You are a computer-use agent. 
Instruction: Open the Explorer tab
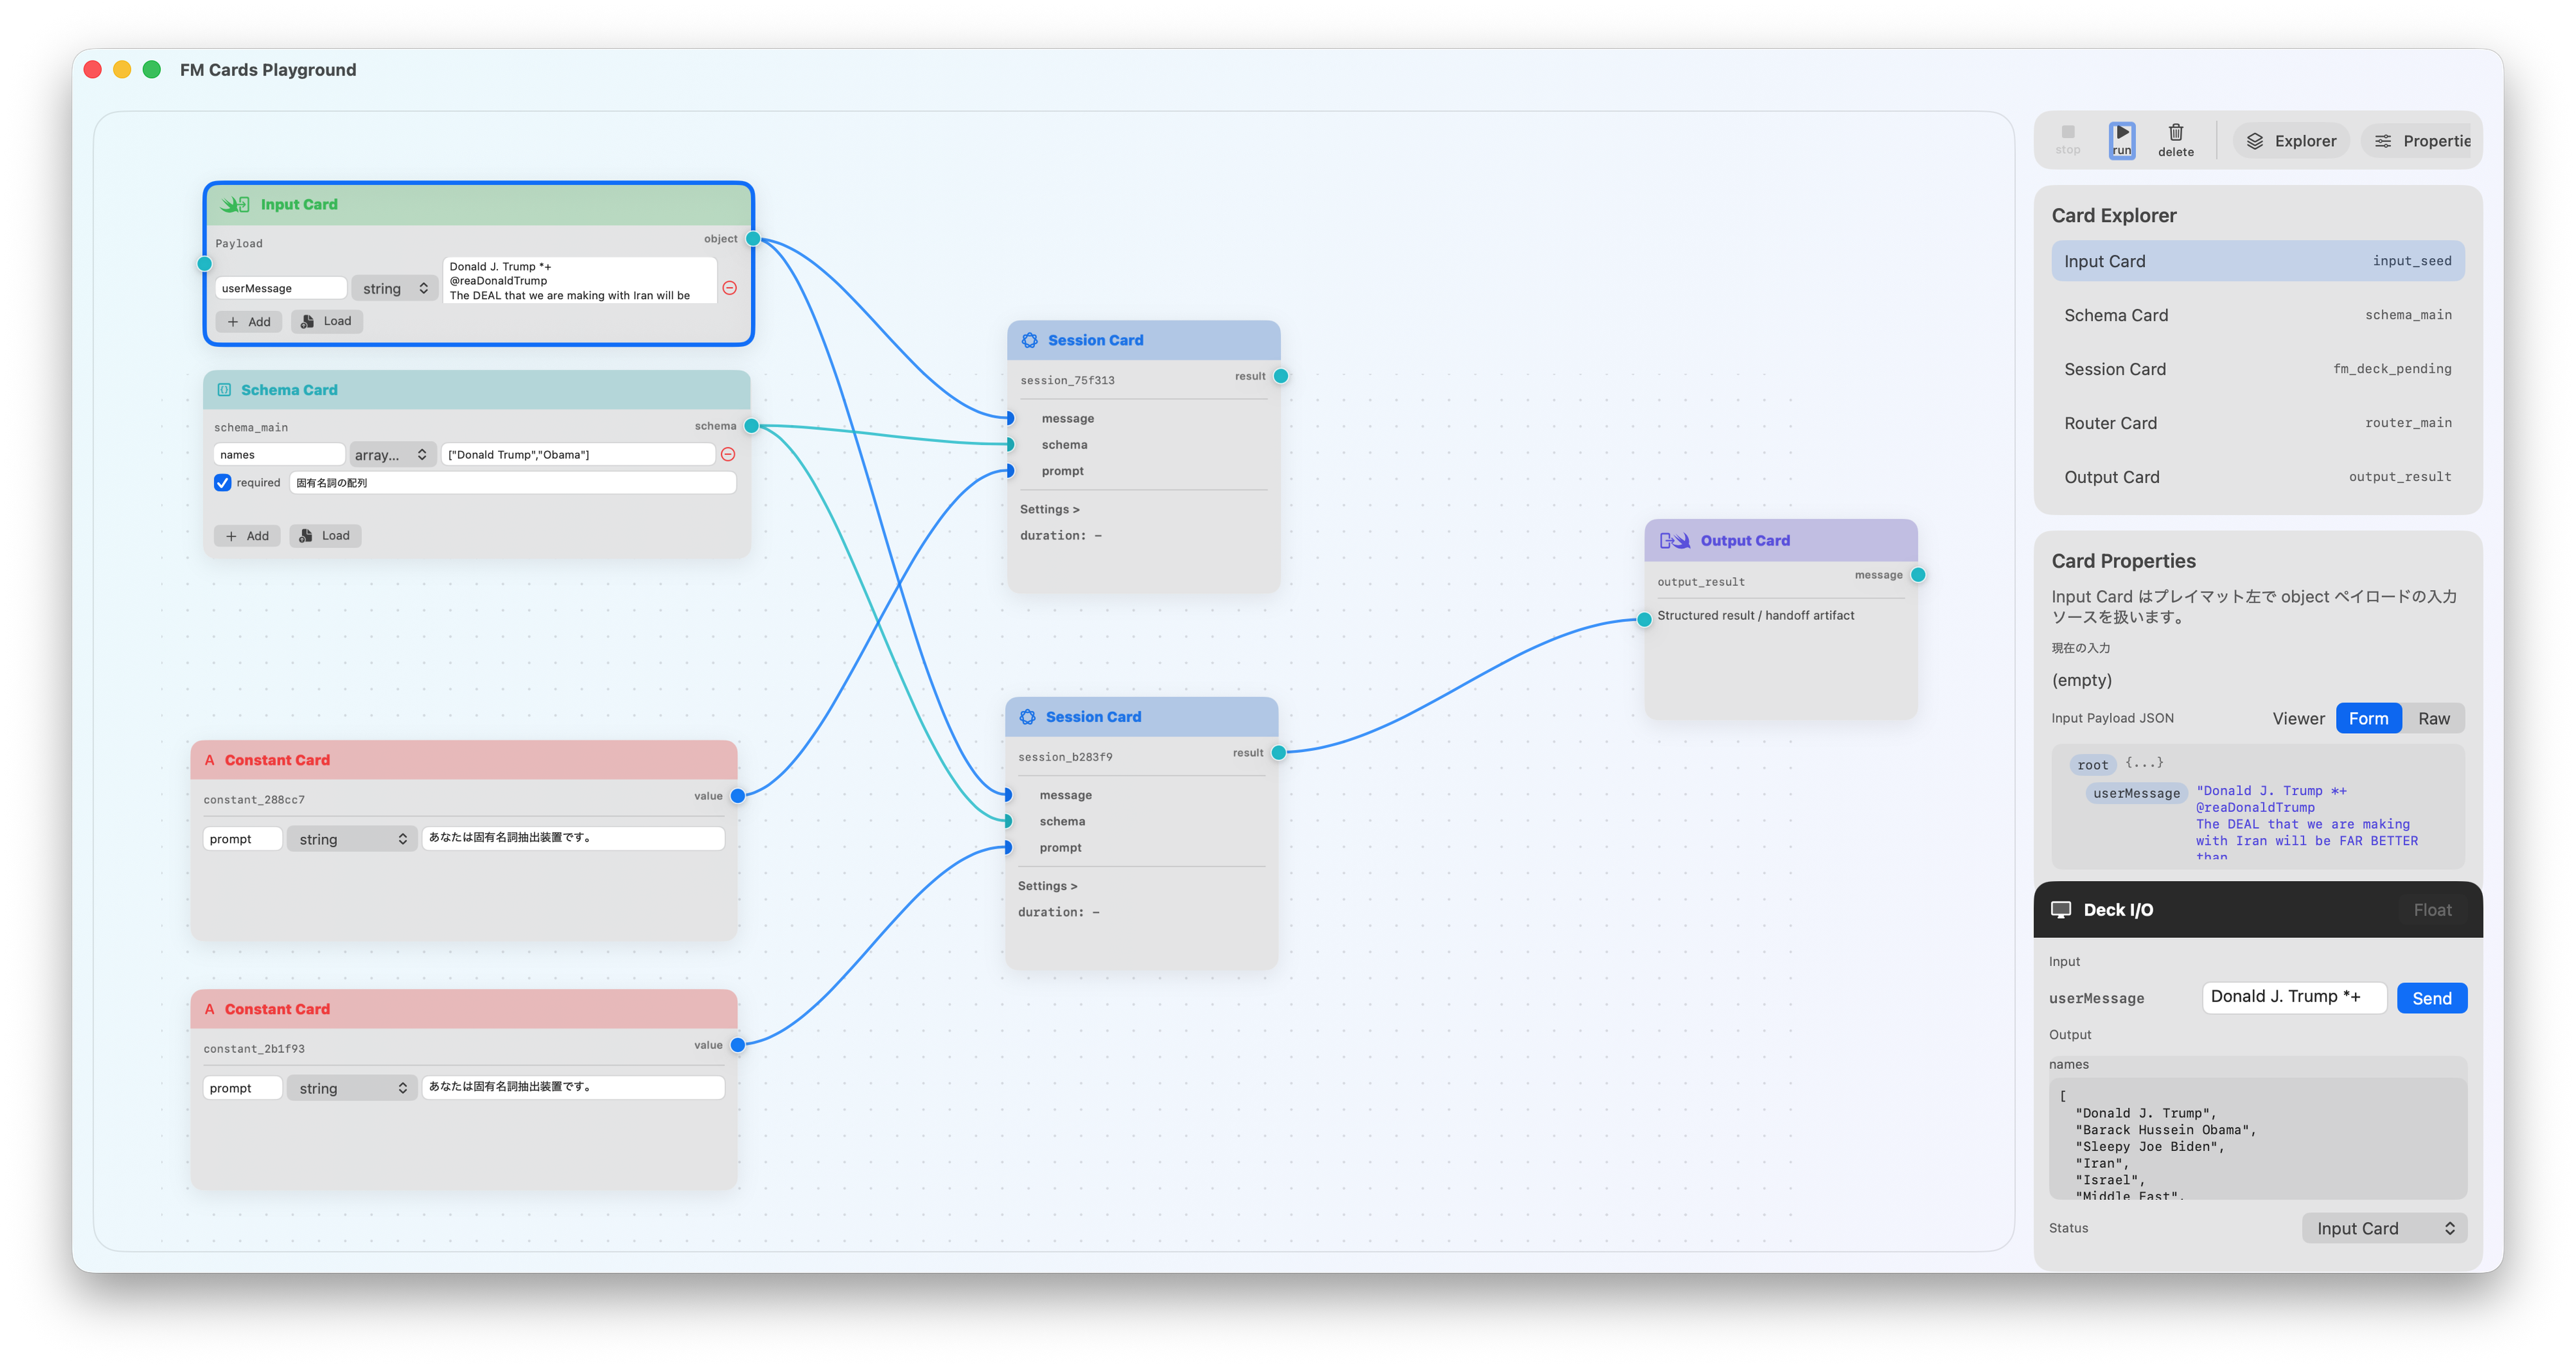click(x=2291, y=142)
